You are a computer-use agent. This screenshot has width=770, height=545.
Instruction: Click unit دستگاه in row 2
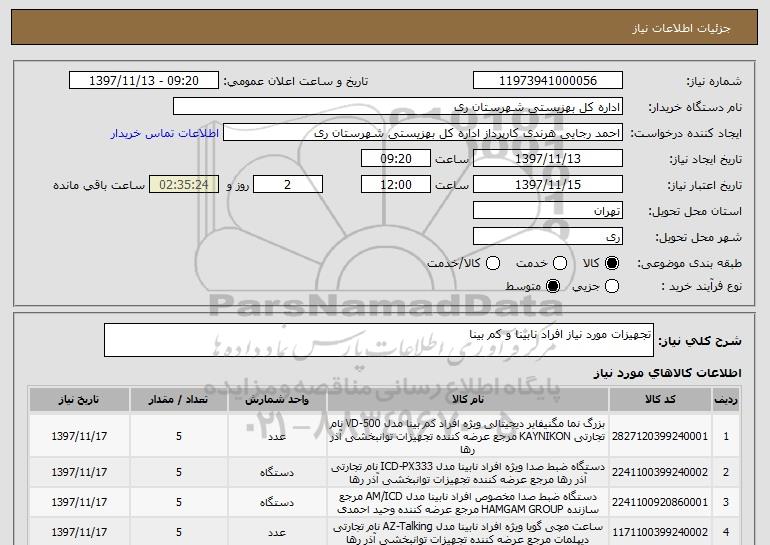tap(277, 472)
